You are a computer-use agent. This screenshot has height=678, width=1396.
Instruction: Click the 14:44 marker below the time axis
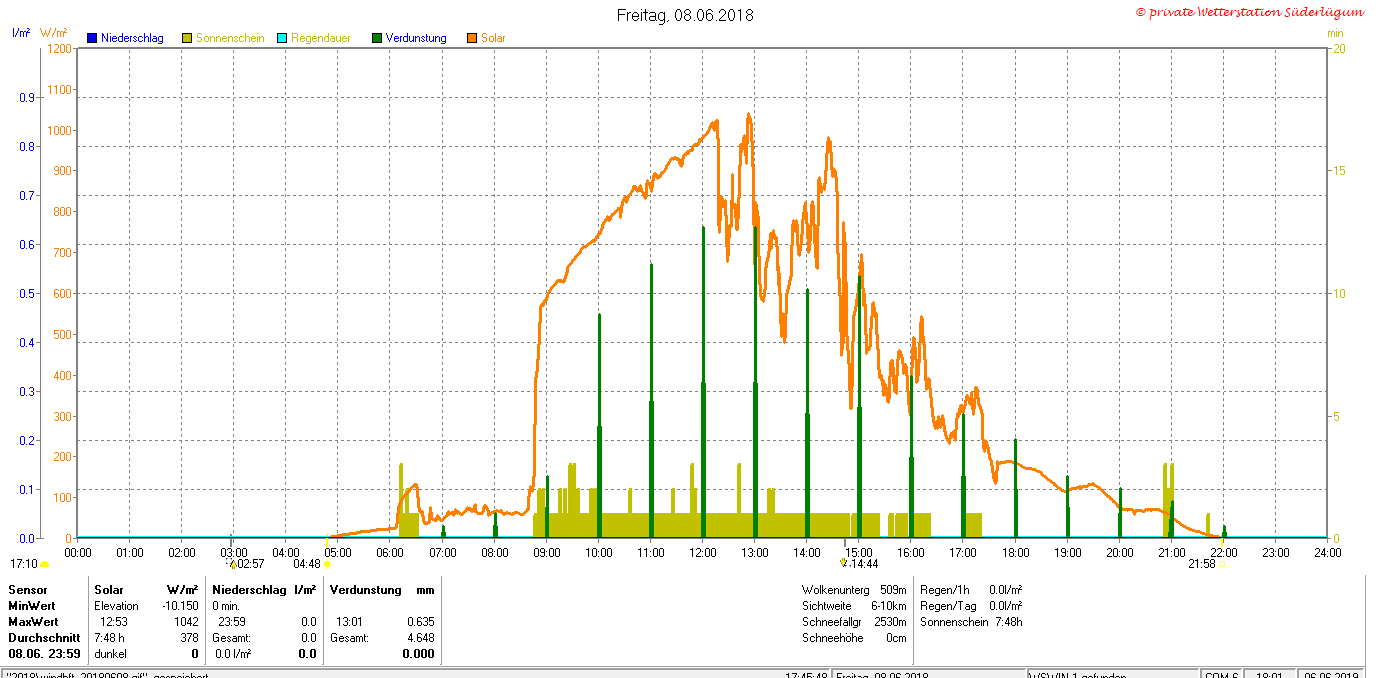pyautogui.click(x=861, y=564)
